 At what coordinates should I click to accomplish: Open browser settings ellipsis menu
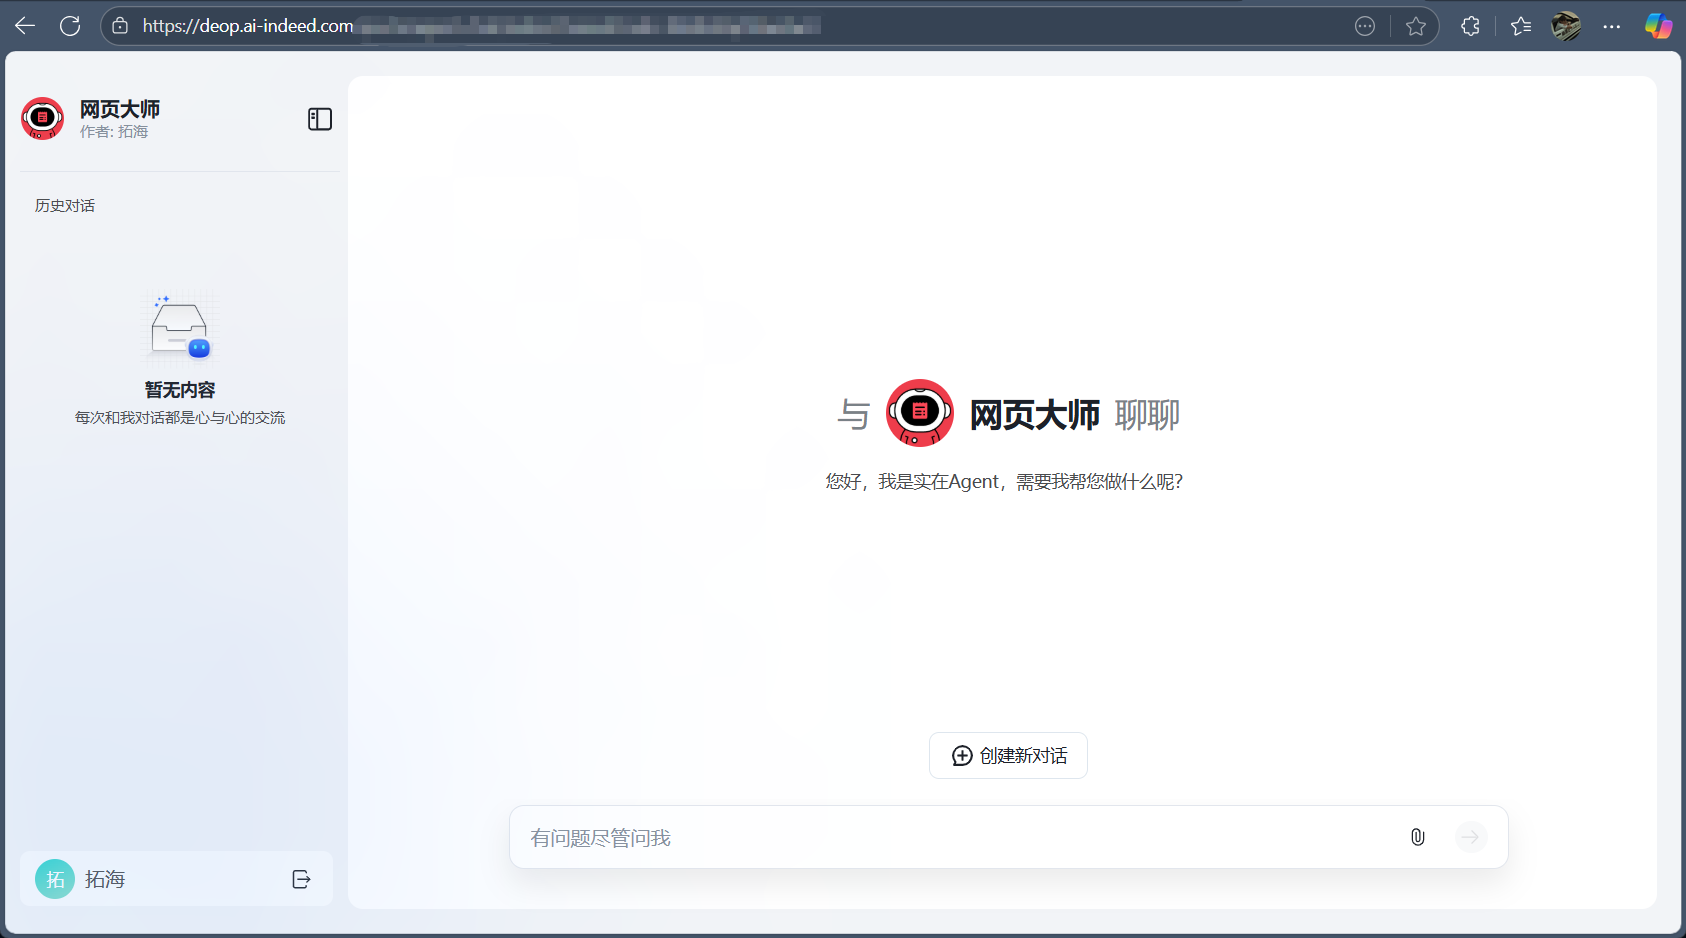(1611, 26)
